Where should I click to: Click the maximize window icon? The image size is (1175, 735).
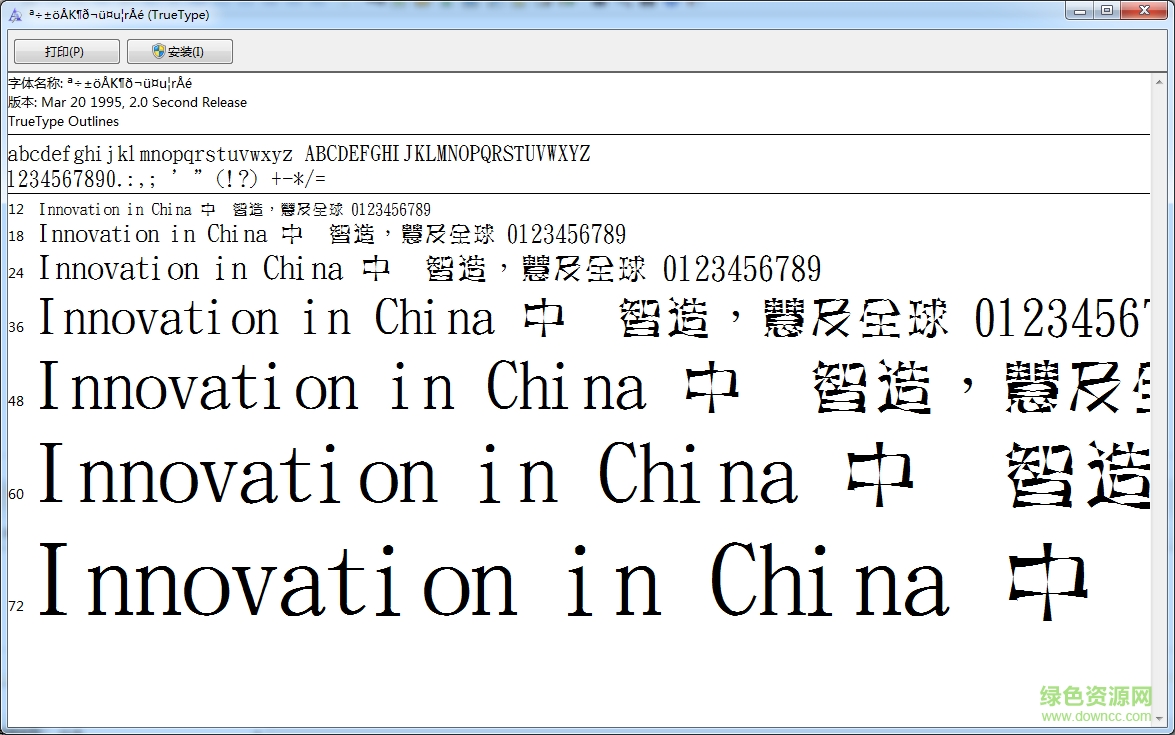(x=1108, y=10)
